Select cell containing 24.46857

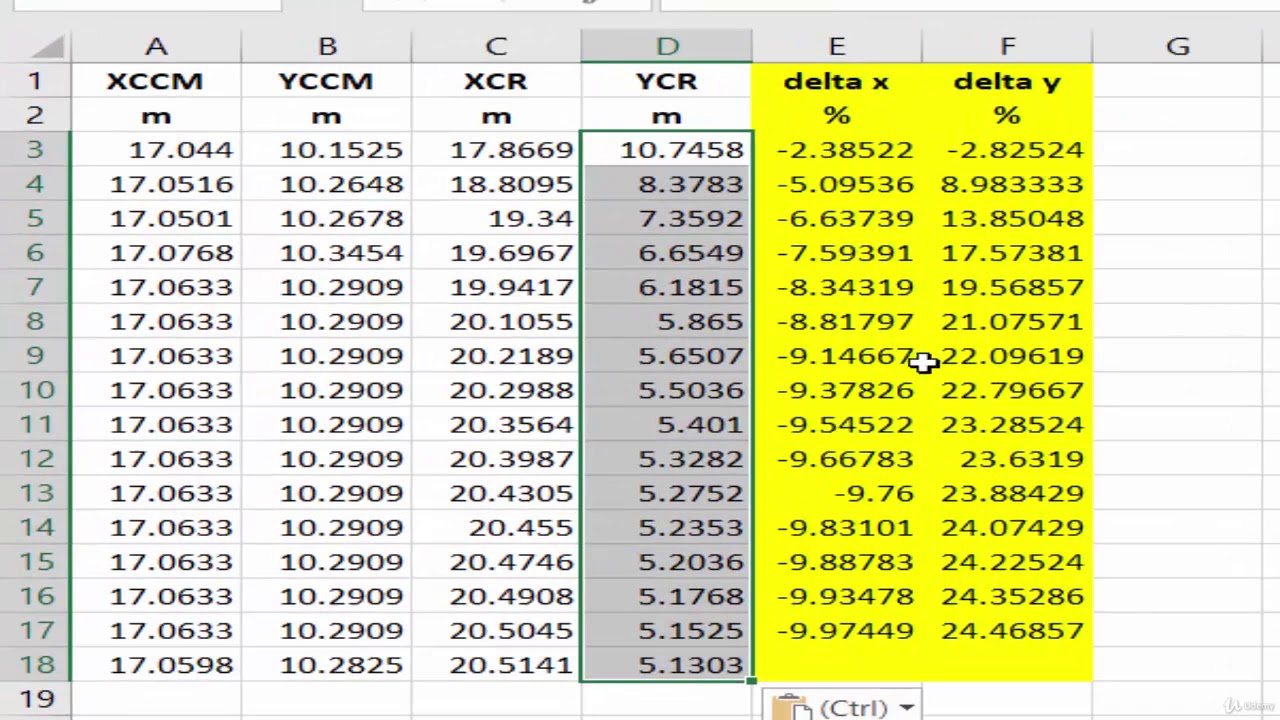[x=1007, y=630]
